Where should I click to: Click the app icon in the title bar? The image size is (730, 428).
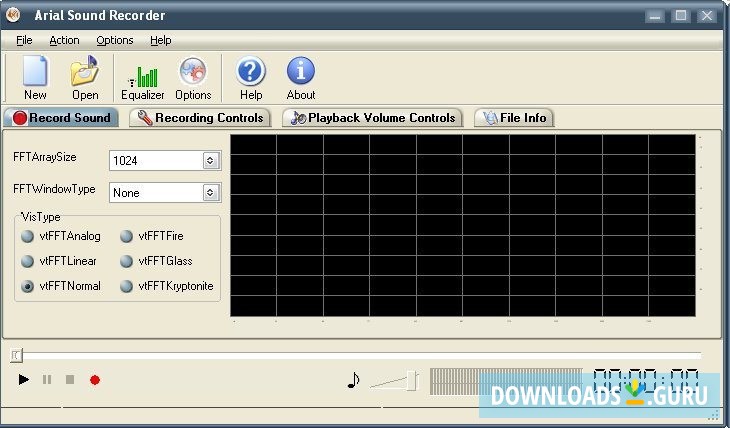[13, 15]
